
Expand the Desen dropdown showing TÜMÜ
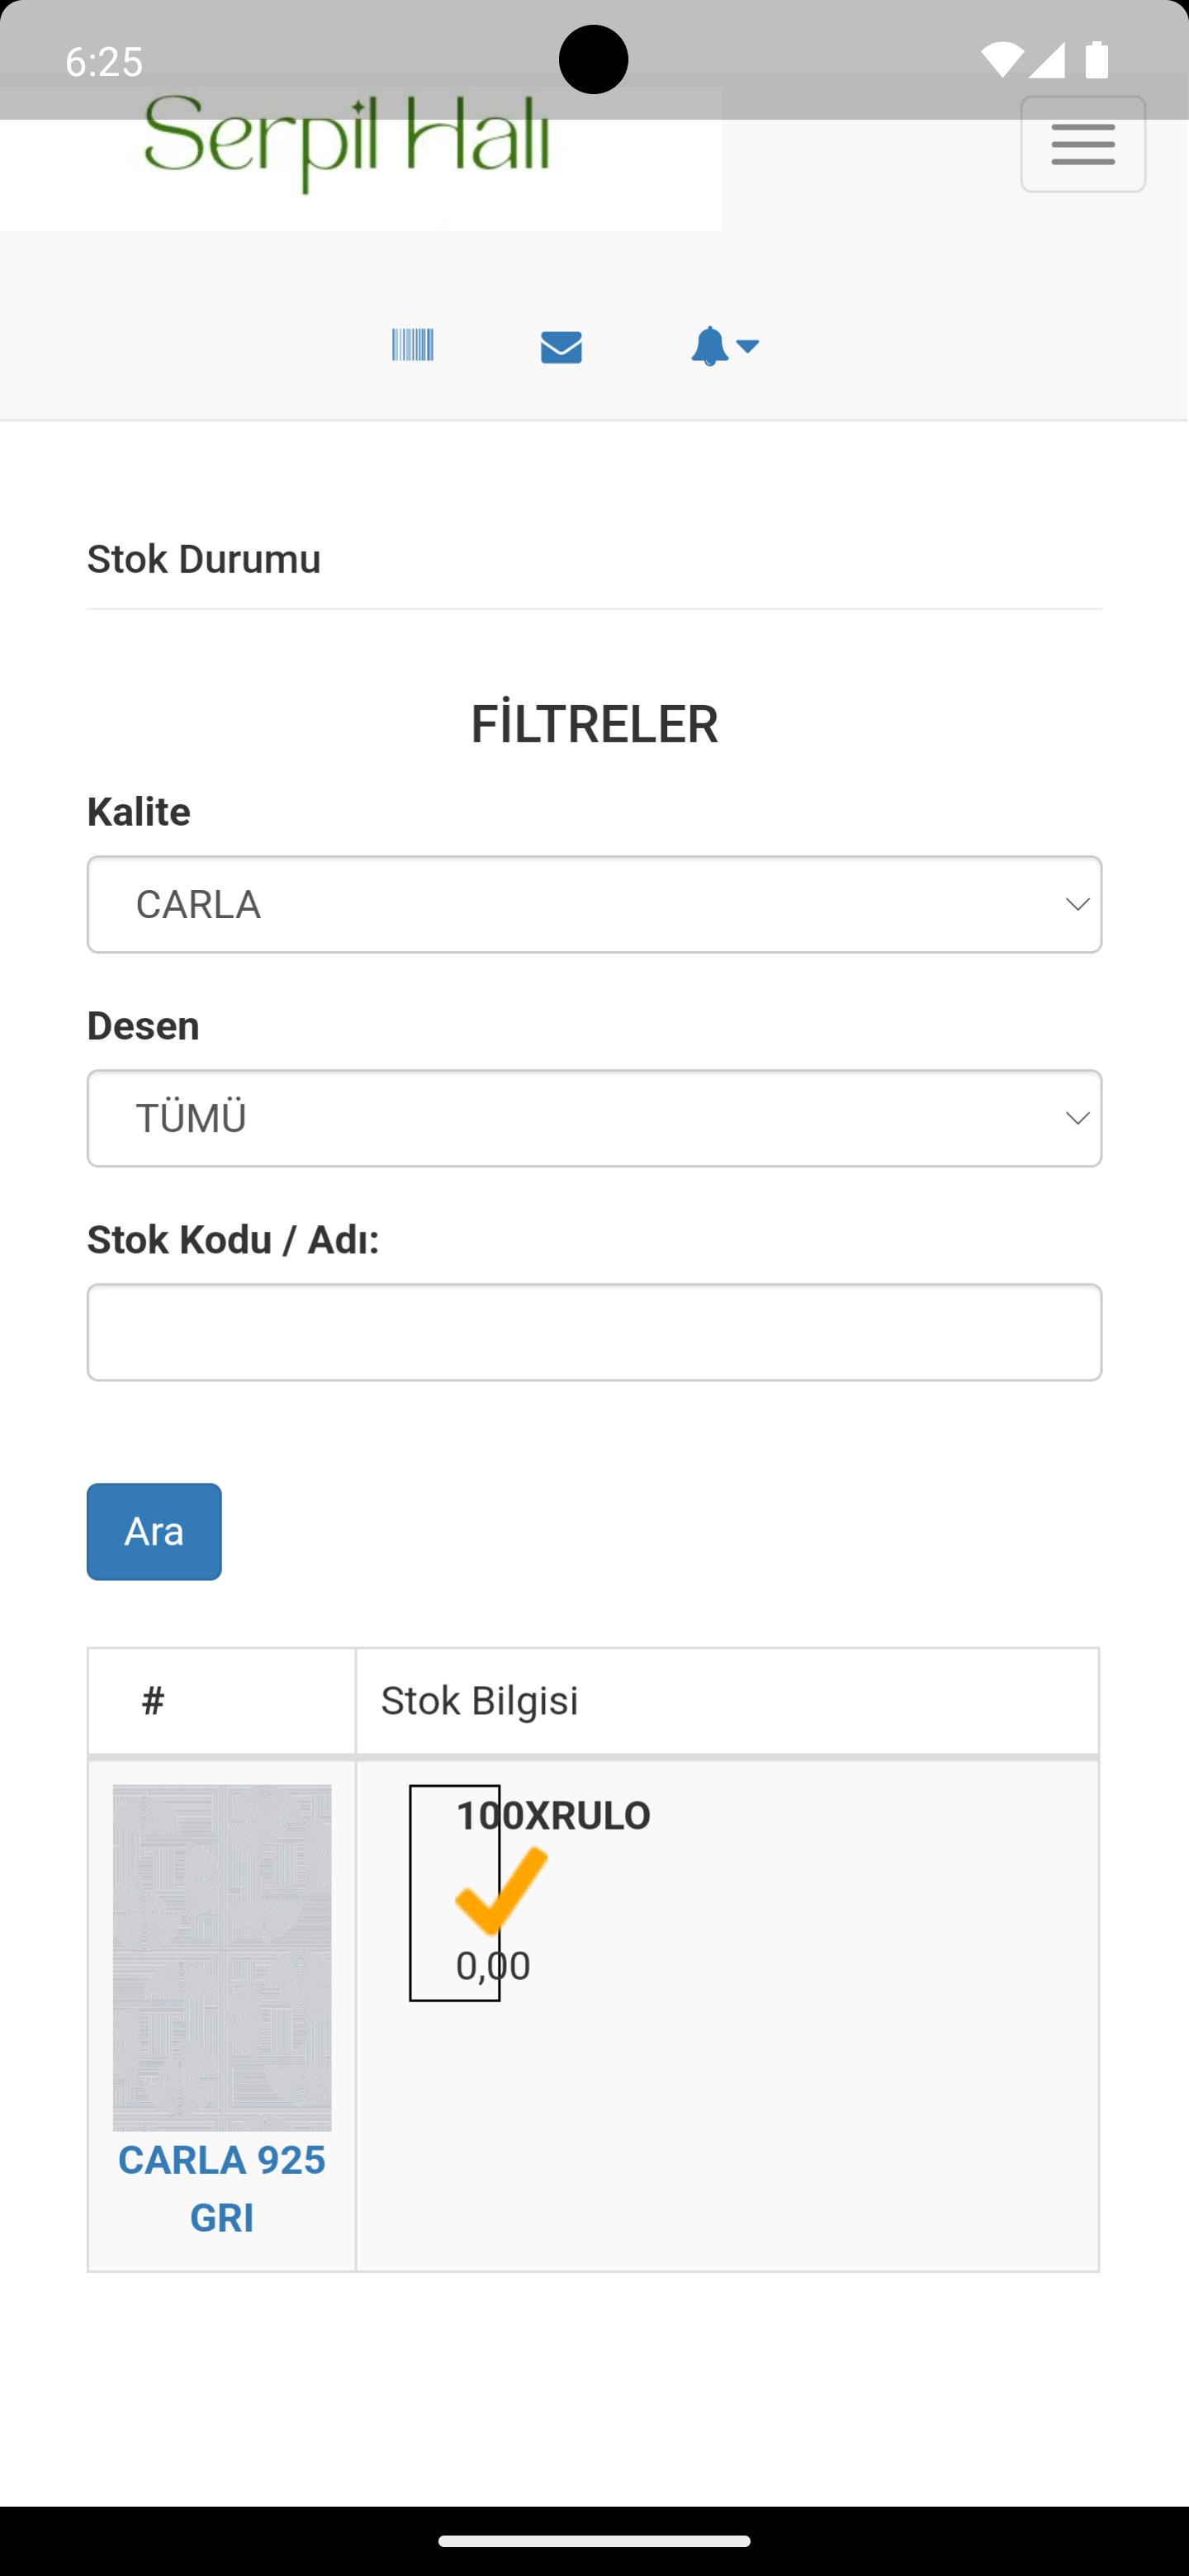pos(594,1118)
